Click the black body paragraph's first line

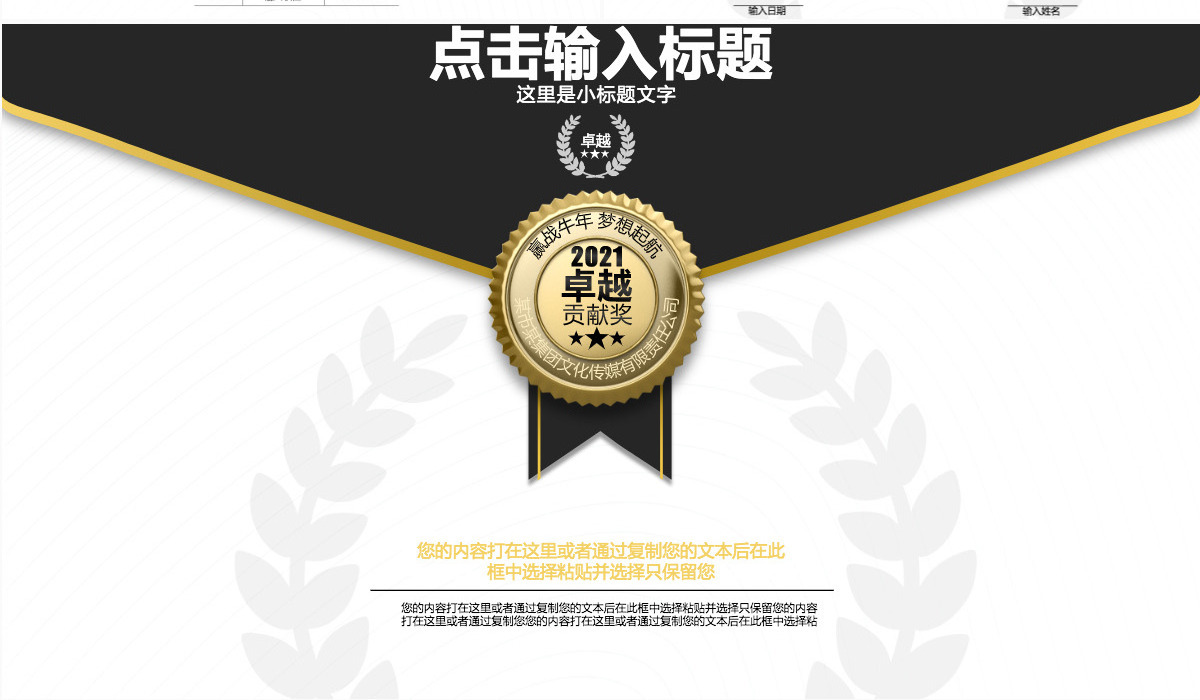tap(609, 608)
